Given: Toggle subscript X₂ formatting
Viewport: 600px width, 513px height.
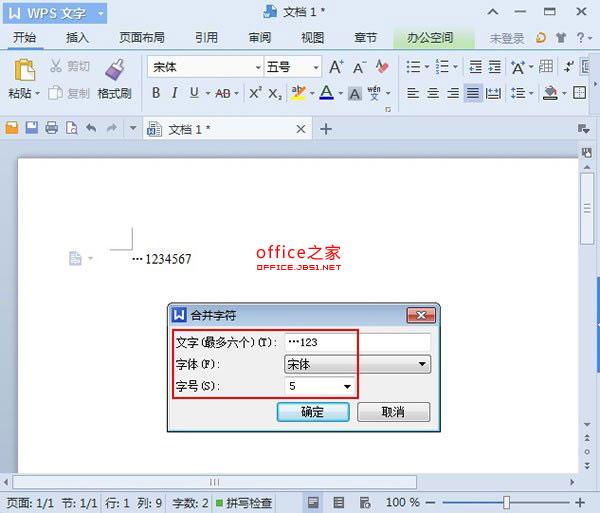Looking at the screenshot, I should coord(275,94).
